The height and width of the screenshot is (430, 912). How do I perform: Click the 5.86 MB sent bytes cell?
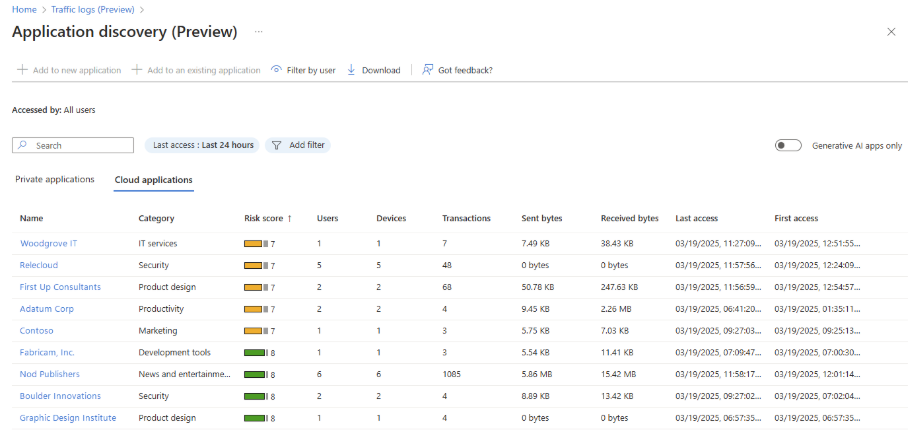pos(536,374)
